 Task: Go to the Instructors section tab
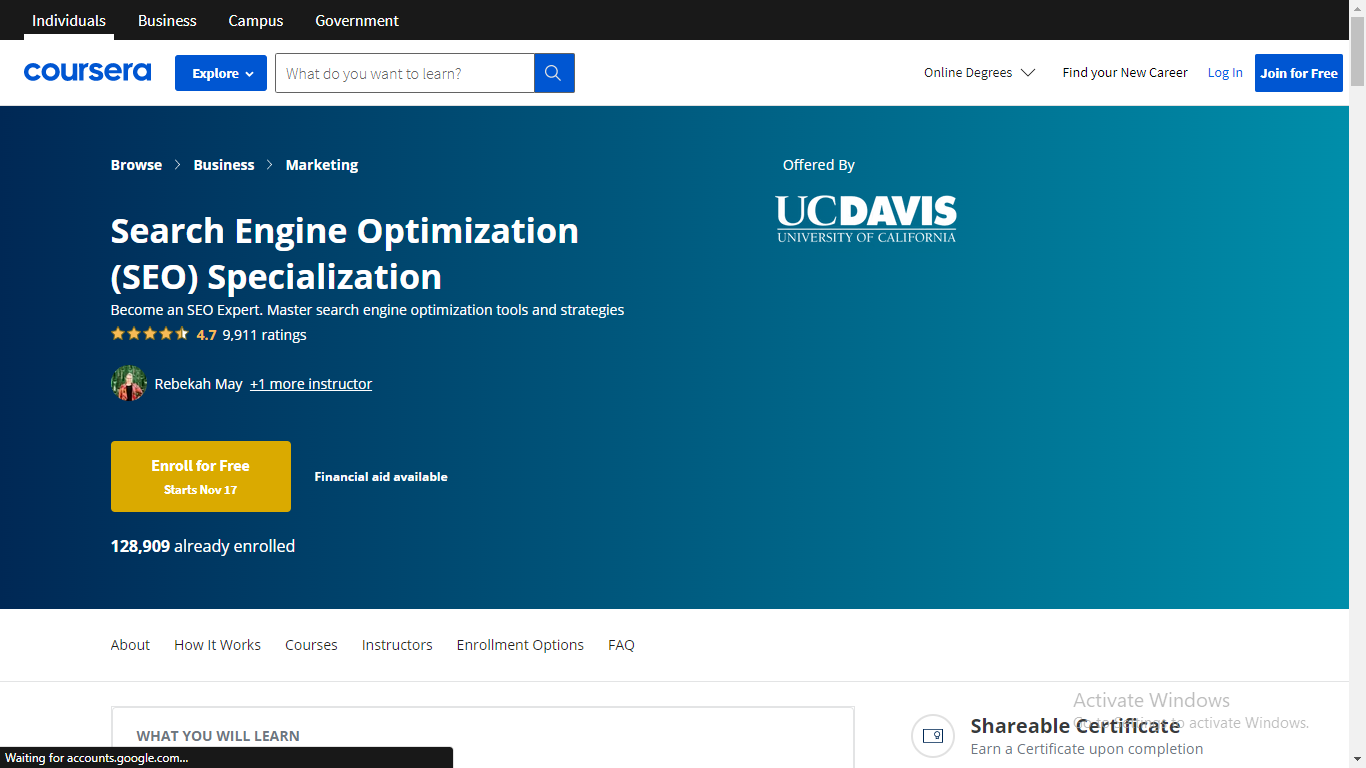[397, 645]
